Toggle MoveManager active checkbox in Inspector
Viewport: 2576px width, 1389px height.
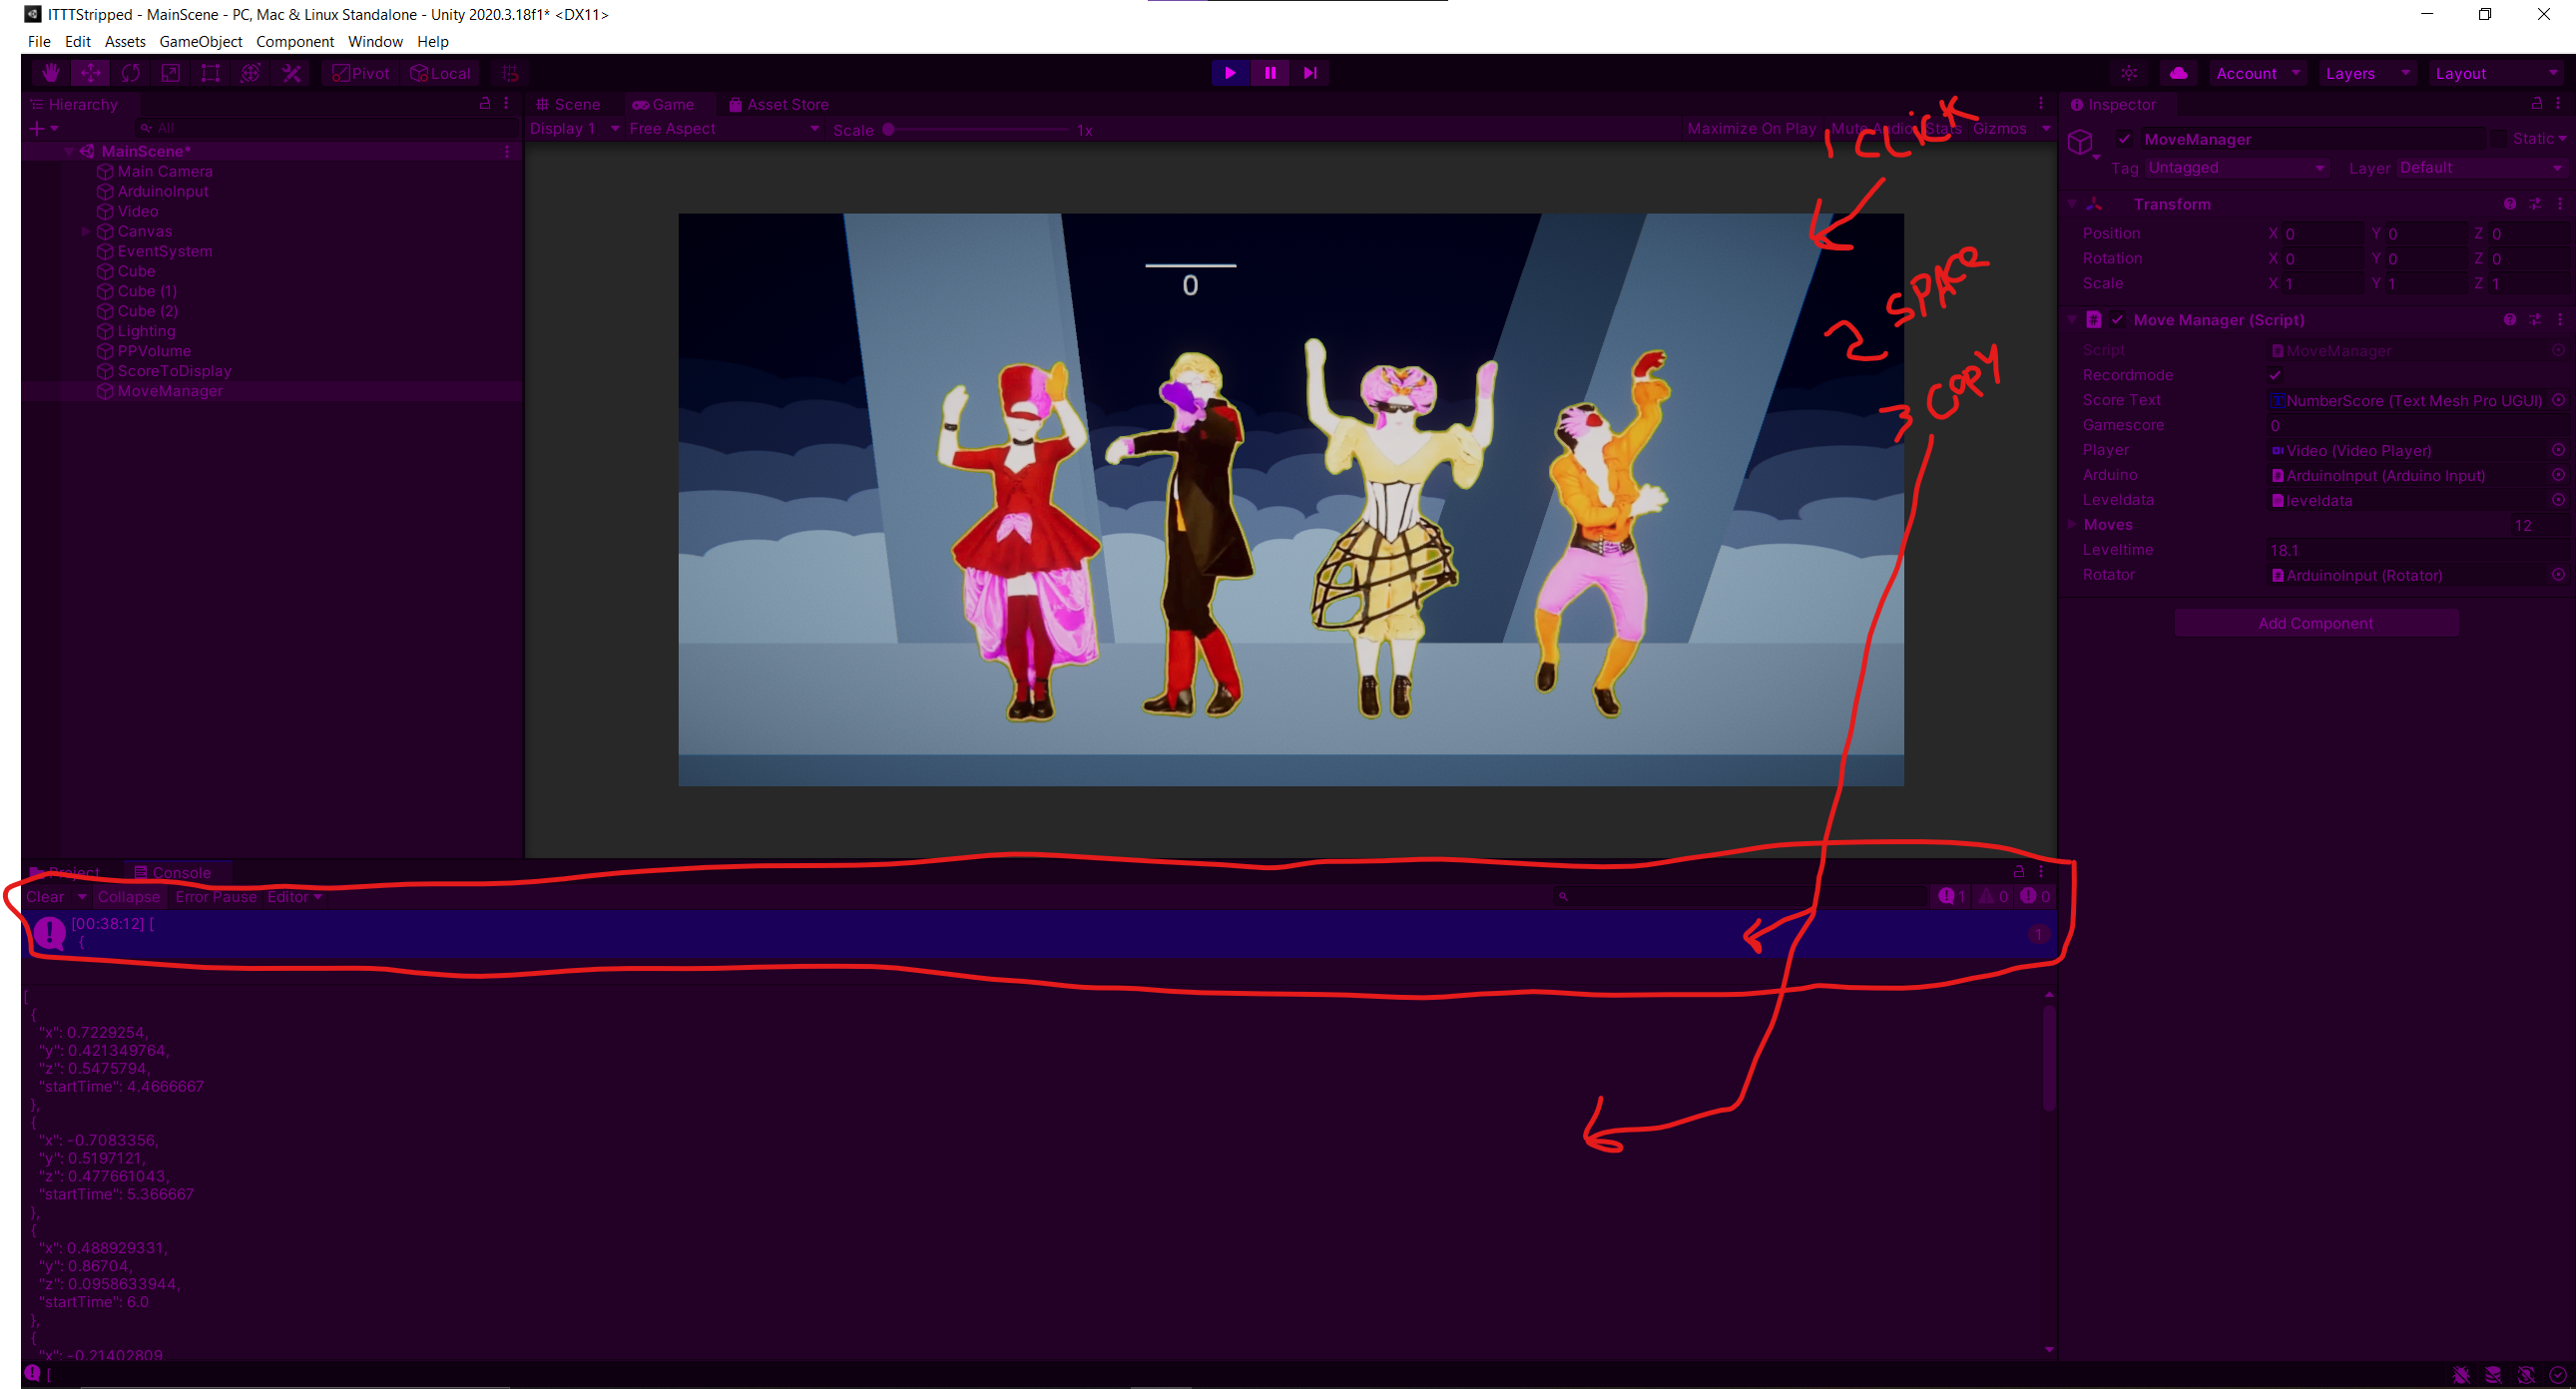point(2124,139)
